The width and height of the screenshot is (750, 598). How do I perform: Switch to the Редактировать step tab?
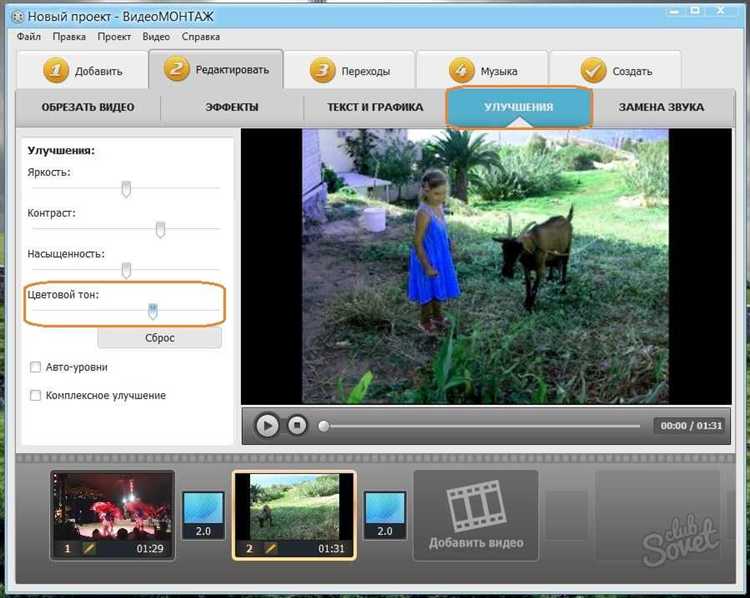tap(216, 70)
